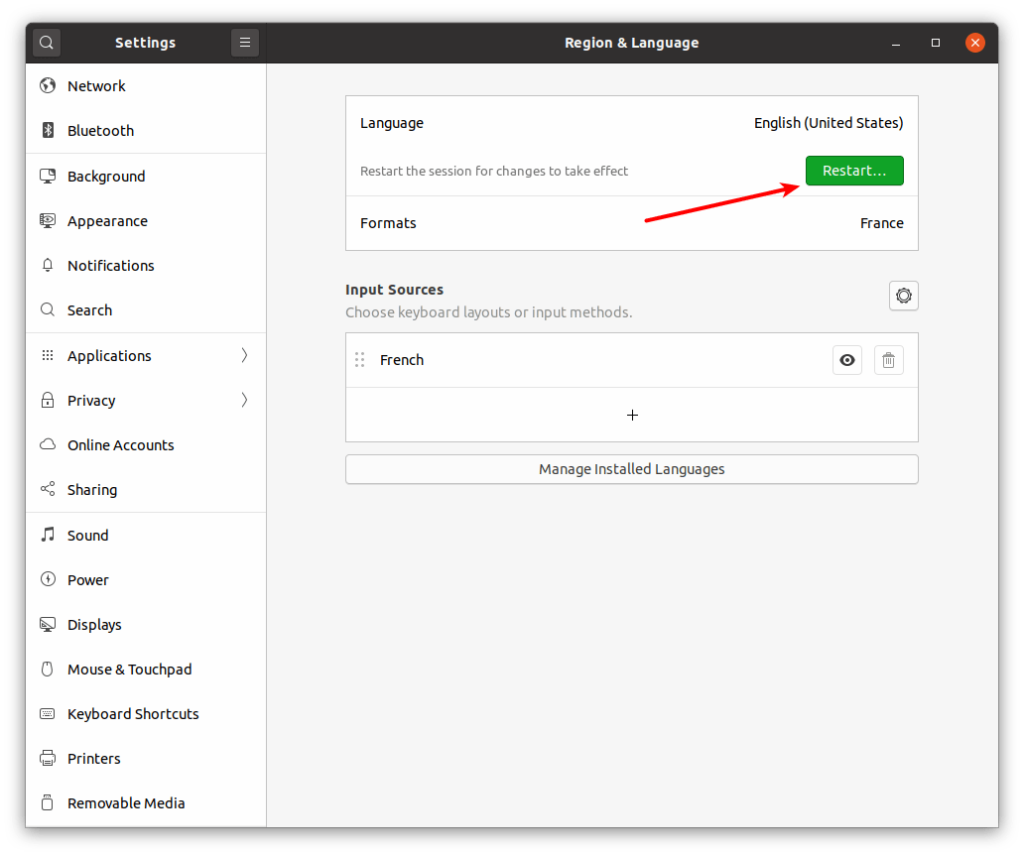This screenshot has width=1024, height=856.
Task: Open Manage Installed Languages
Action: coord(631,468)
